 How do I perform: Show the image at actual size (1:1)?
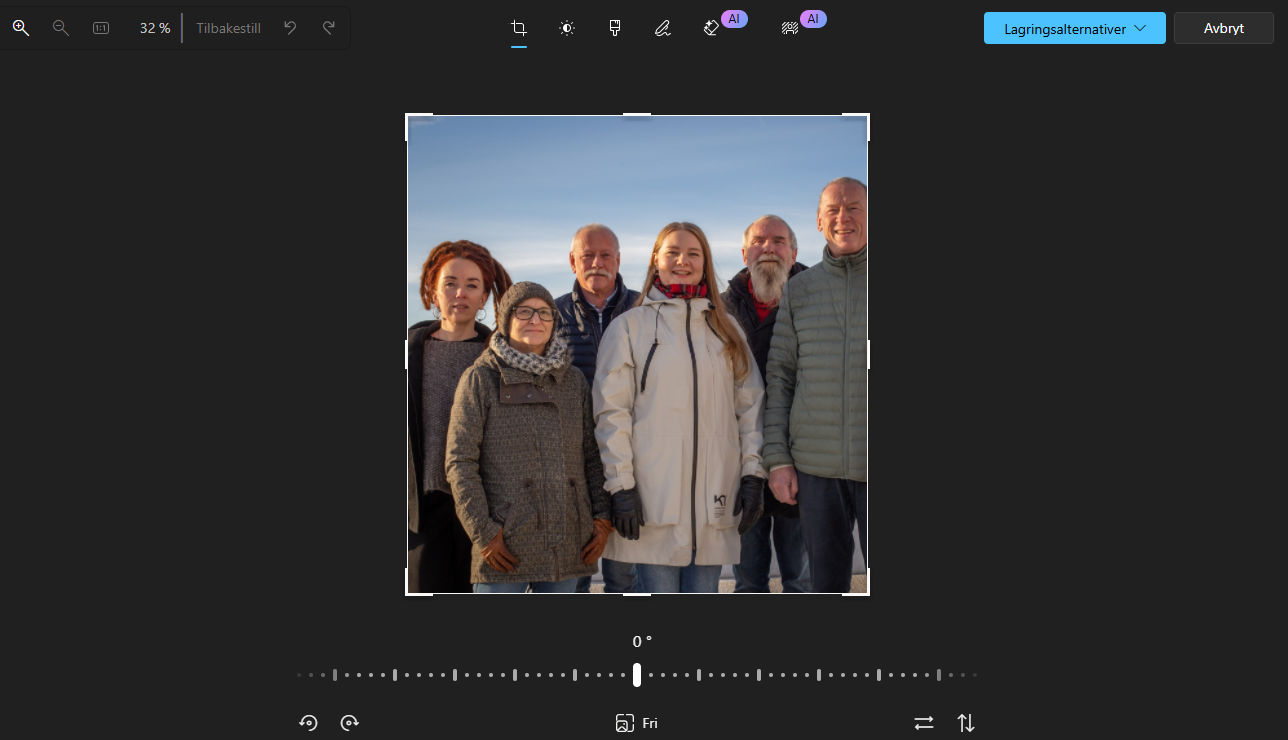(101, 28)
